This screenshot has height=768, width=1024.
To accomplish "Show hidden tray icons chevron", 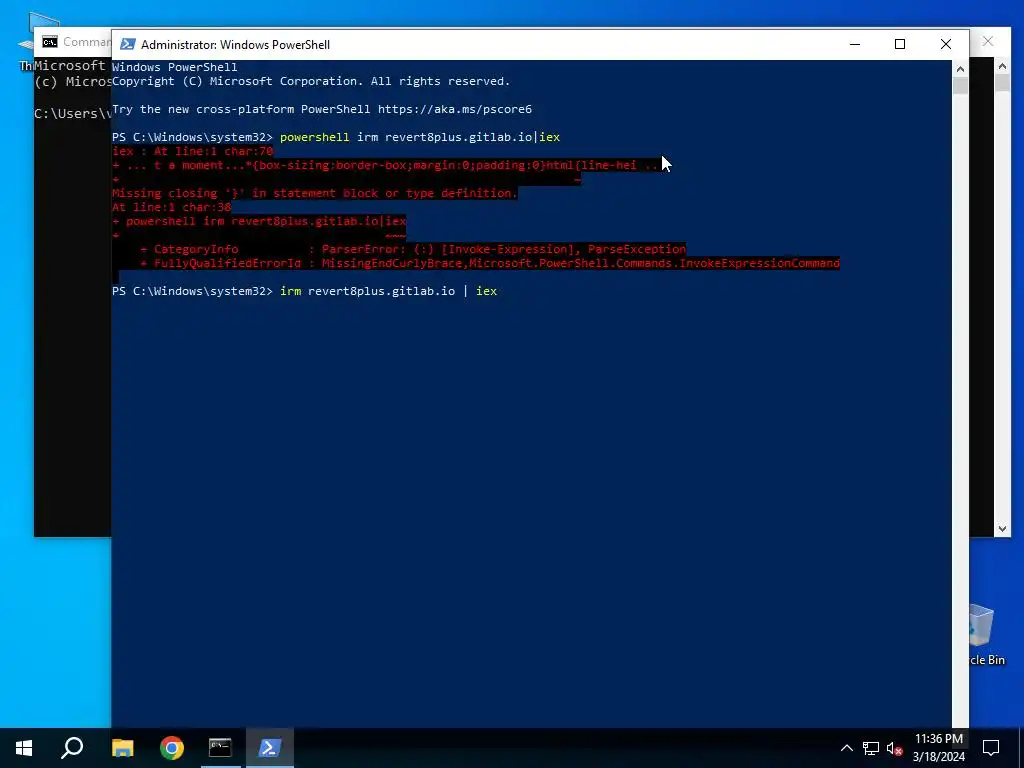I will 846,748.
